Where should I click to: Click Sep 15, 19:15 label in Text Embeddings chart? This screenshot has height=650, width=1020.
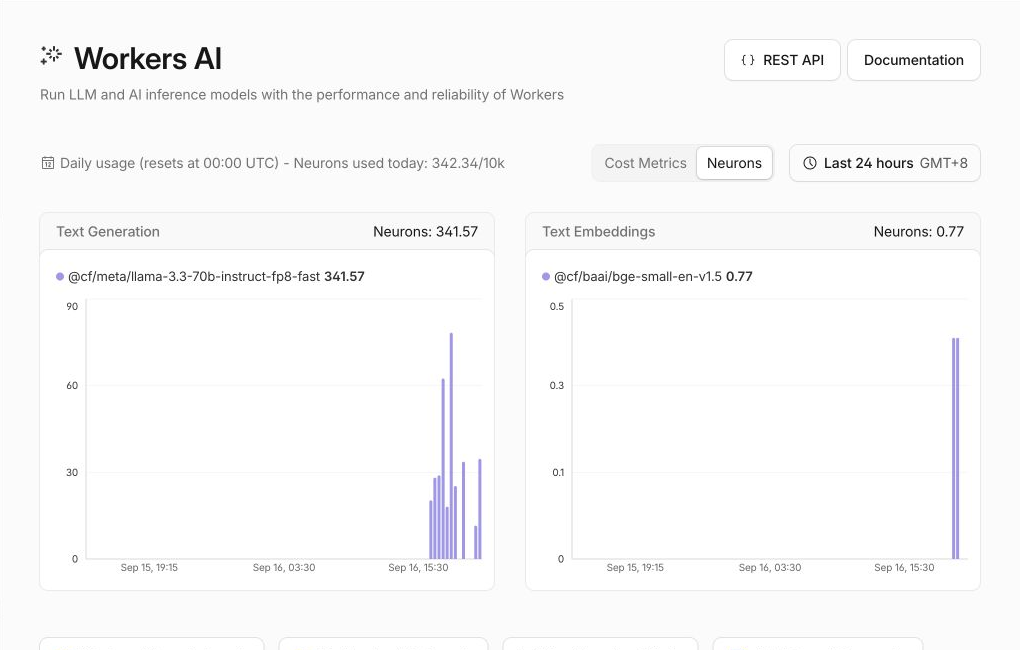tap(635, 567)
